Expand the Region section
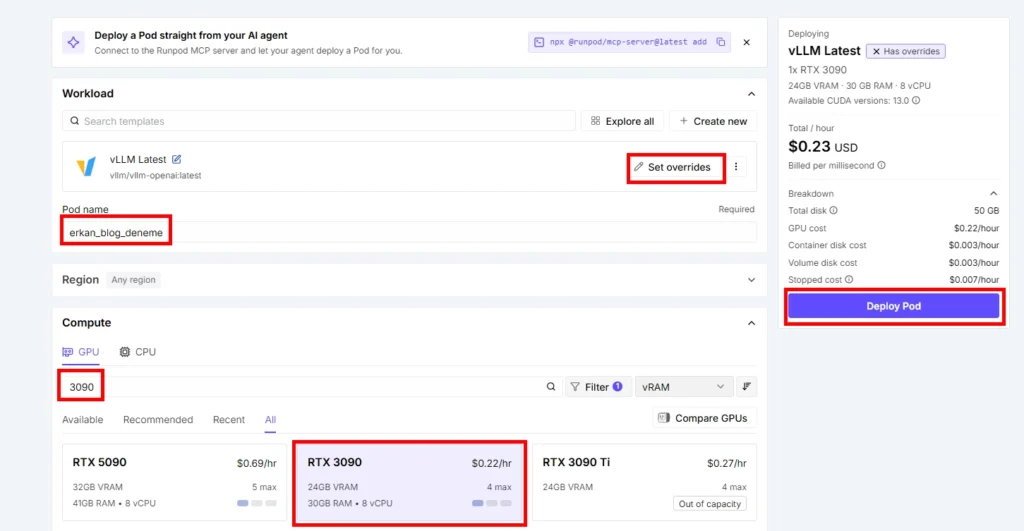The width and height of the screenshot is (1024, 531). pyautogui.click(x=751, y=280)
